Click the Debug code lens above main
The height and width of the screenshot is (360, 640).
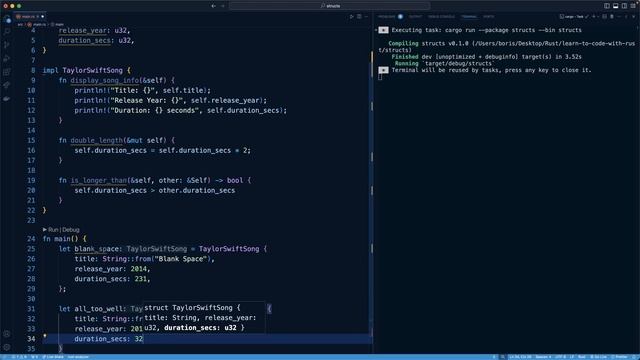click(x=71, y=230)
